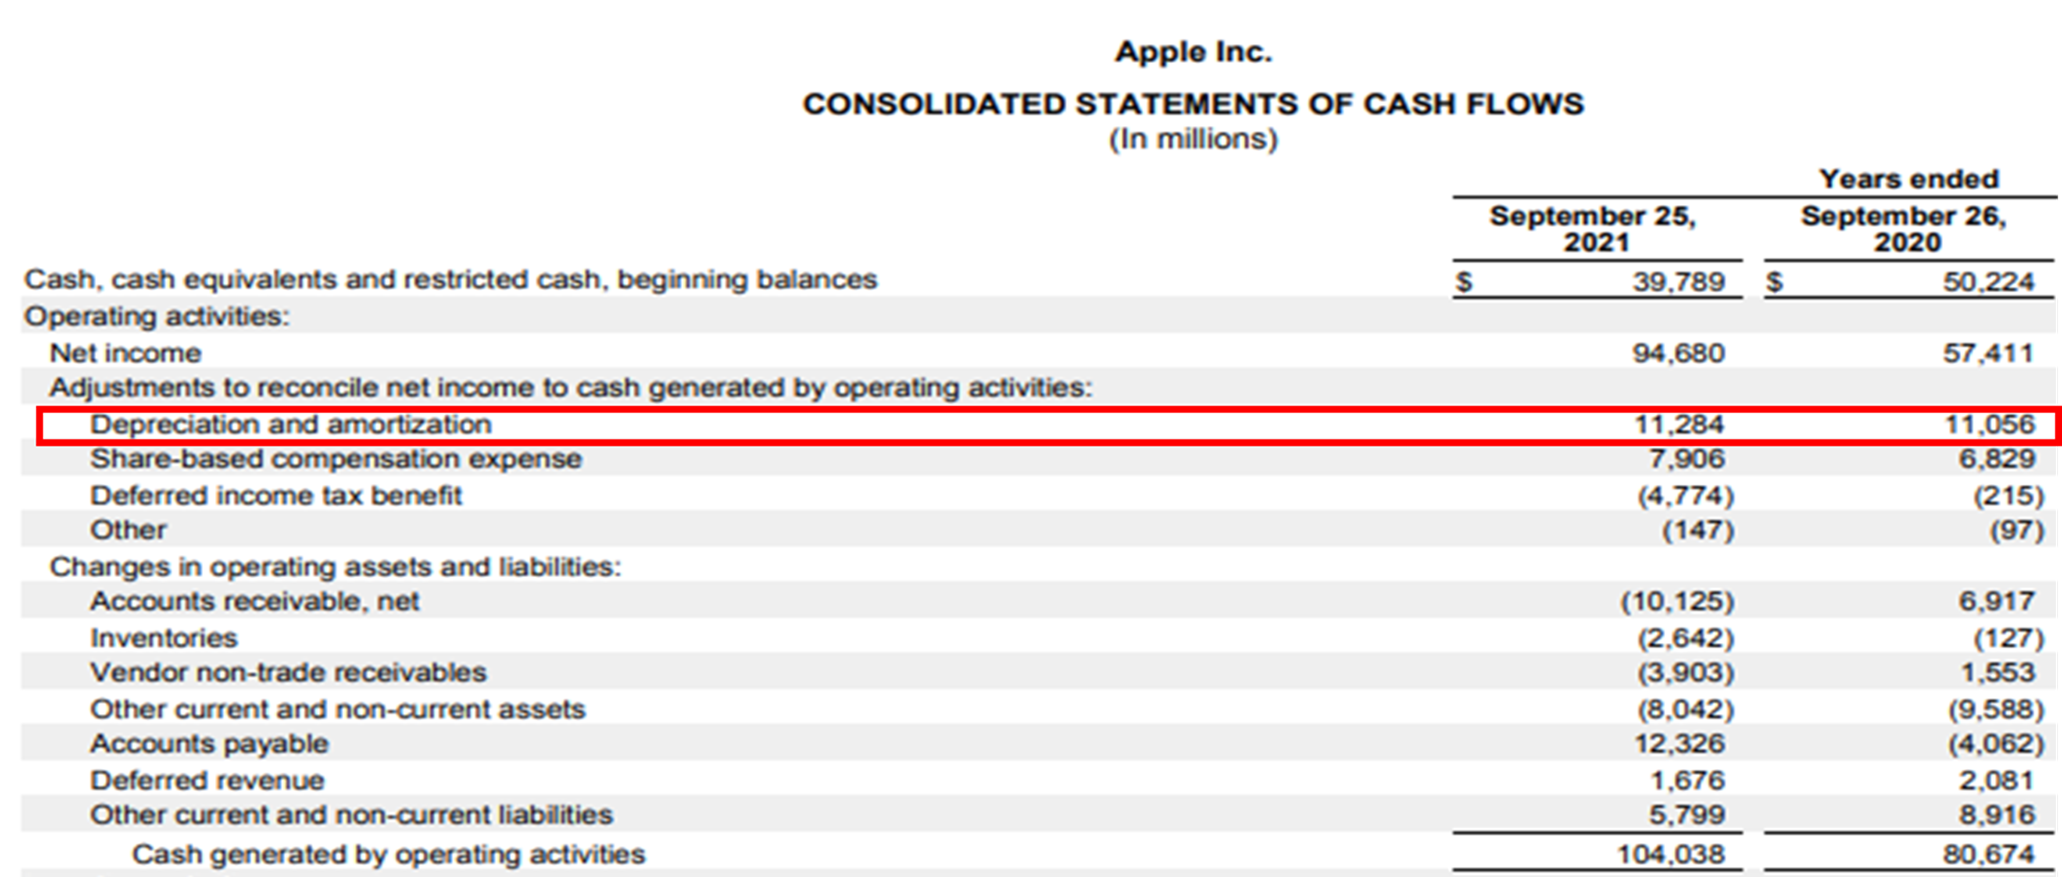This screenshot has height=877, width=2062.
Task: Select the Consolidated Statements of Cash Flows heading
Action: point(1193,104)
